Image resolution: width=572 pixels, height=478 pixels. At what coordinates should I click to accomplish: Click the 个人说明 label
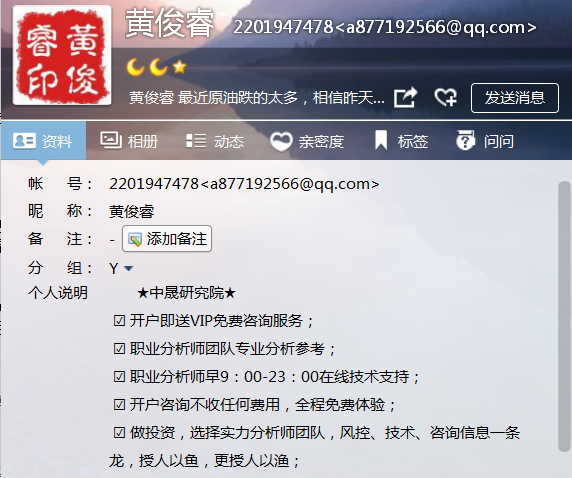coord(58,293)
